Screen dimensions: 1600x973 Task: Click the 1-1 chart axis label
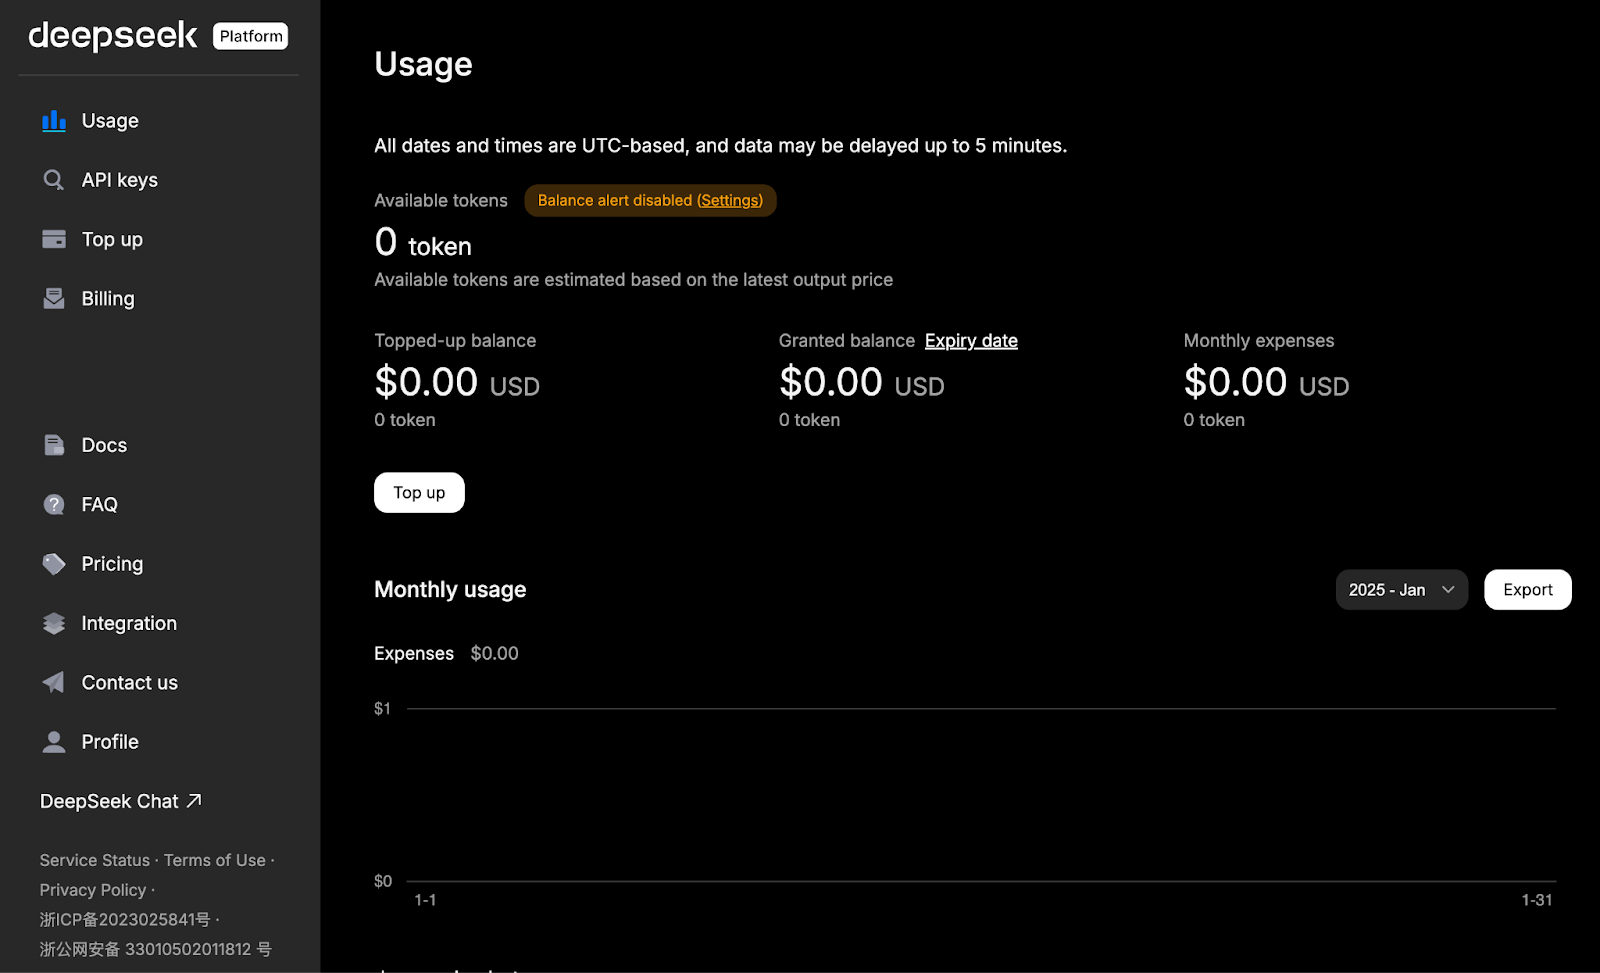425,900
